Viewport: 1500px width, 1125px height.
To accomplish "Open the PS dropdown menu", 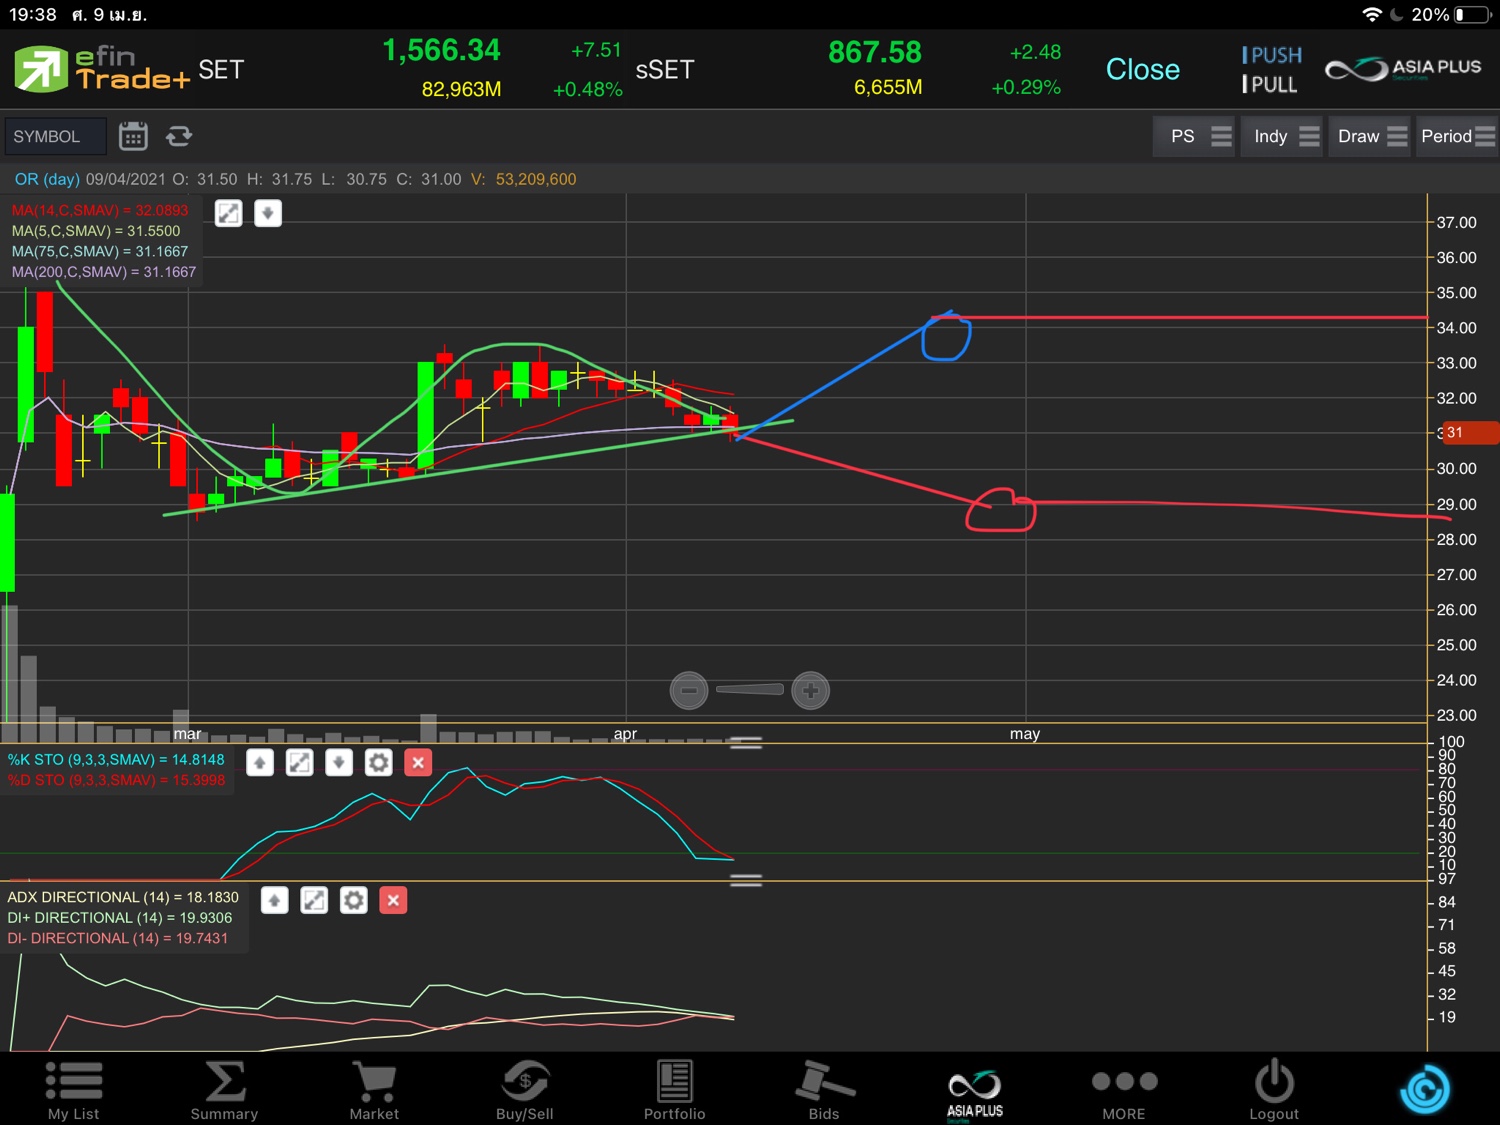I will pos(1195,136).
